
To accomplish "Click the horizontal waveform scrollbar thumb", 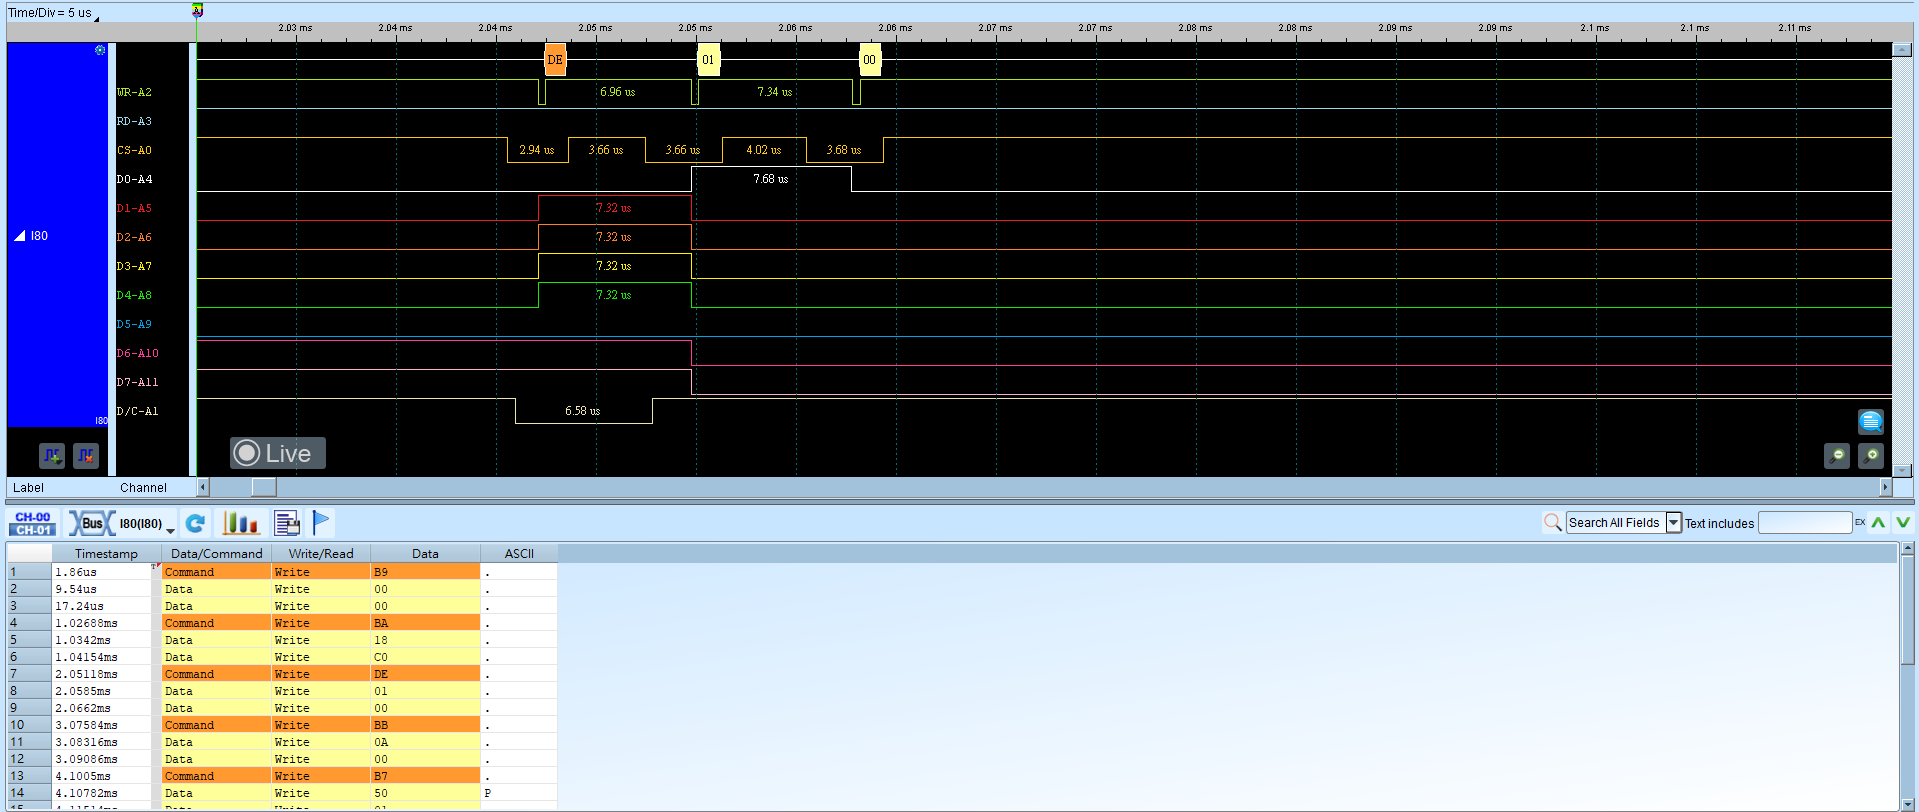I will 264,487.
